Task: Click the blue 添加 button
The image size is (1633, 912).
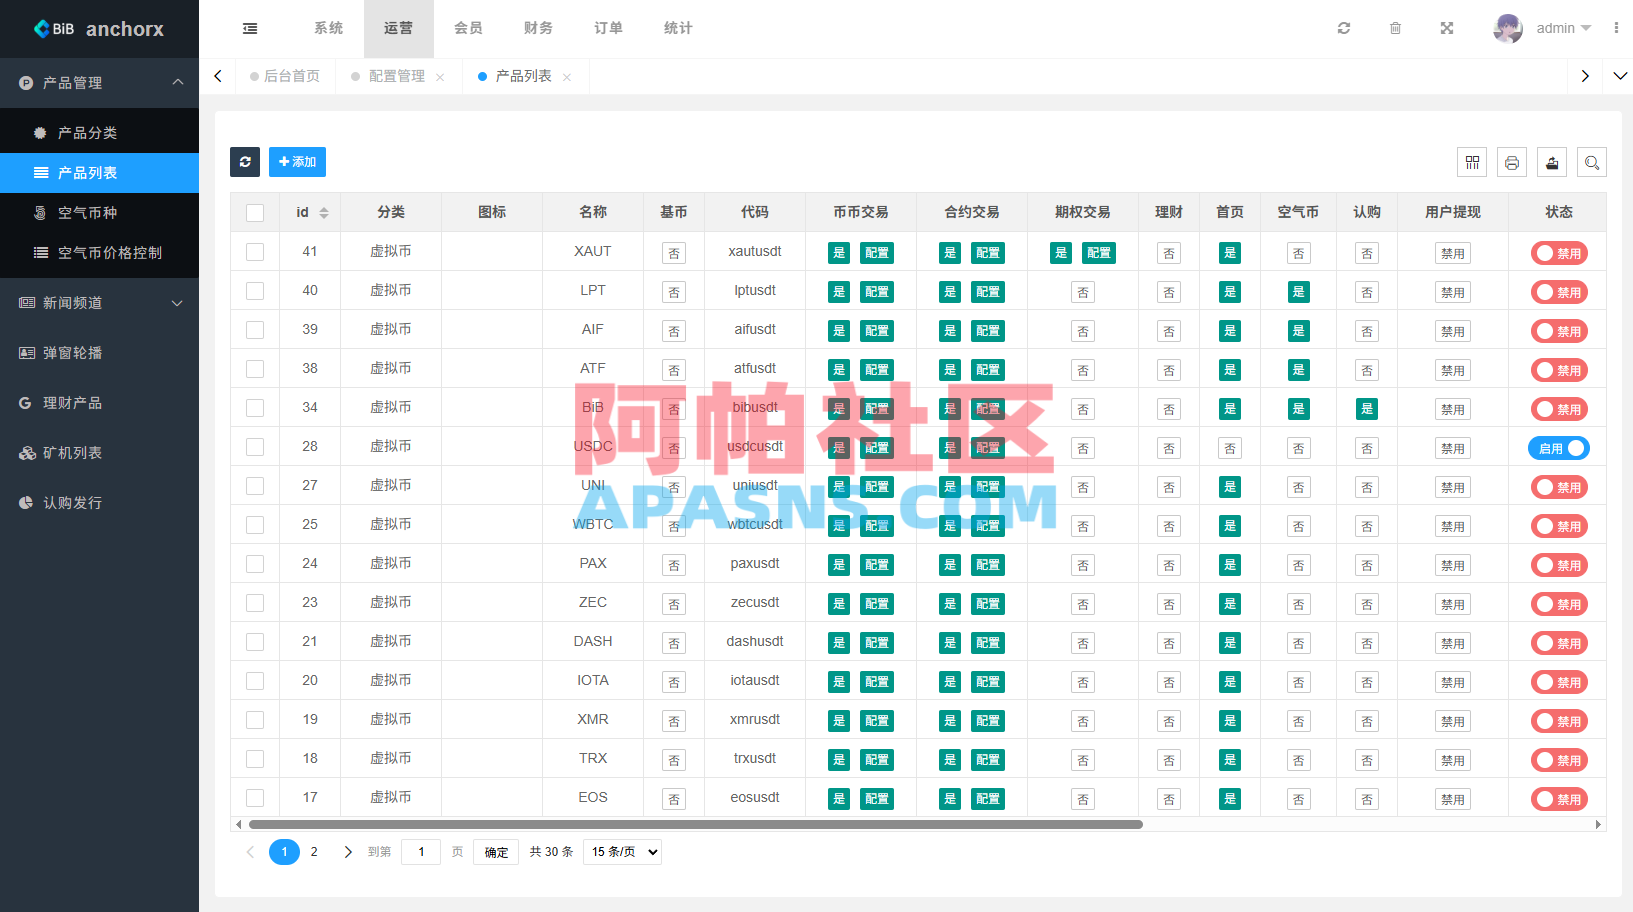Action: (297, 162)
